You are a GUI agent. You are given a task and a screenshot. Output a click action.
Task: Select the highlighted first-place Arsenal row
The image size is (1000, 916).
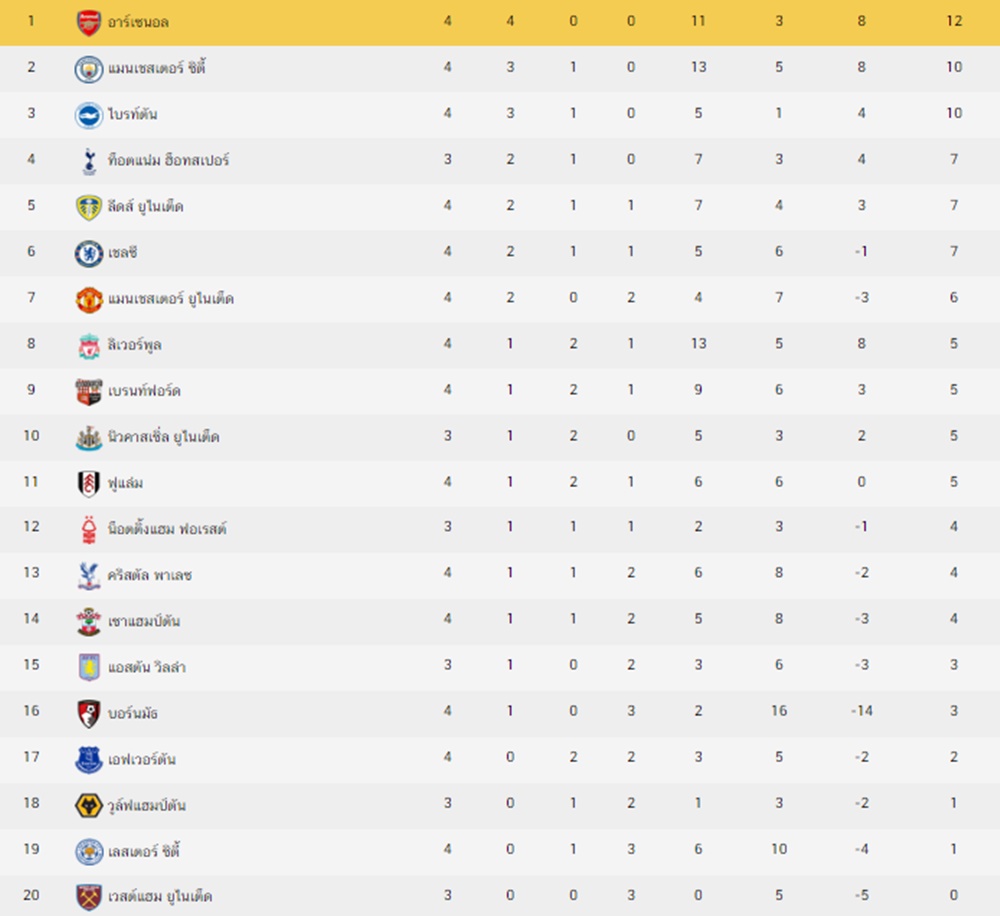pyautogui.click(x=500, y=22)
